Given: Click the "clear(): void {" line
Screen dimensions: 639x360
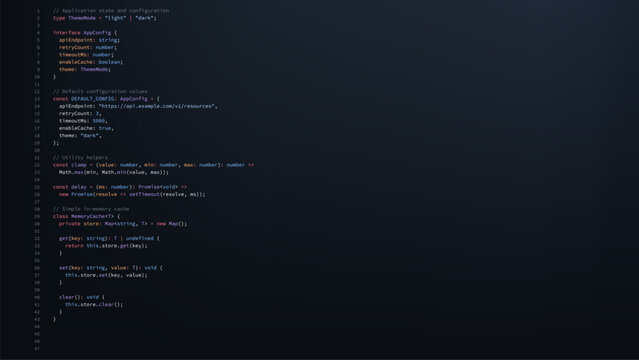Looking at the screenshot, I should (x=82, y=297).
